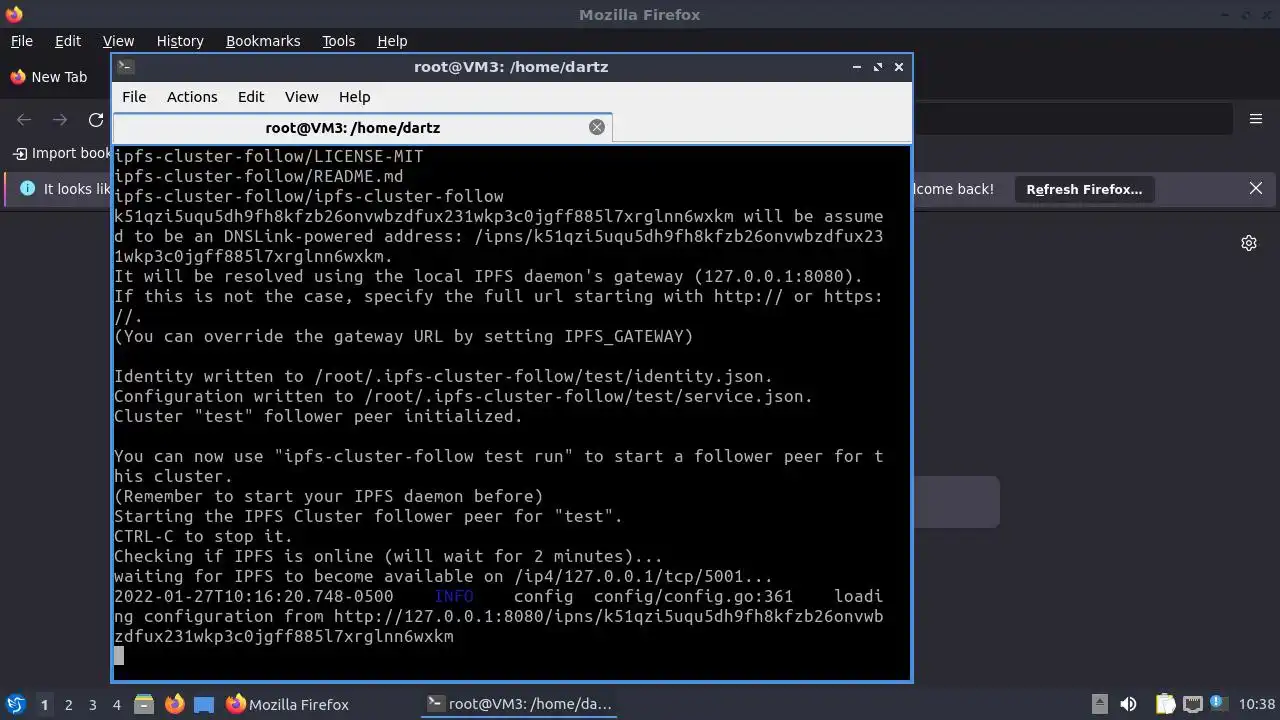
Task: Open the Firefox File menu
Action: click(21, 41)
